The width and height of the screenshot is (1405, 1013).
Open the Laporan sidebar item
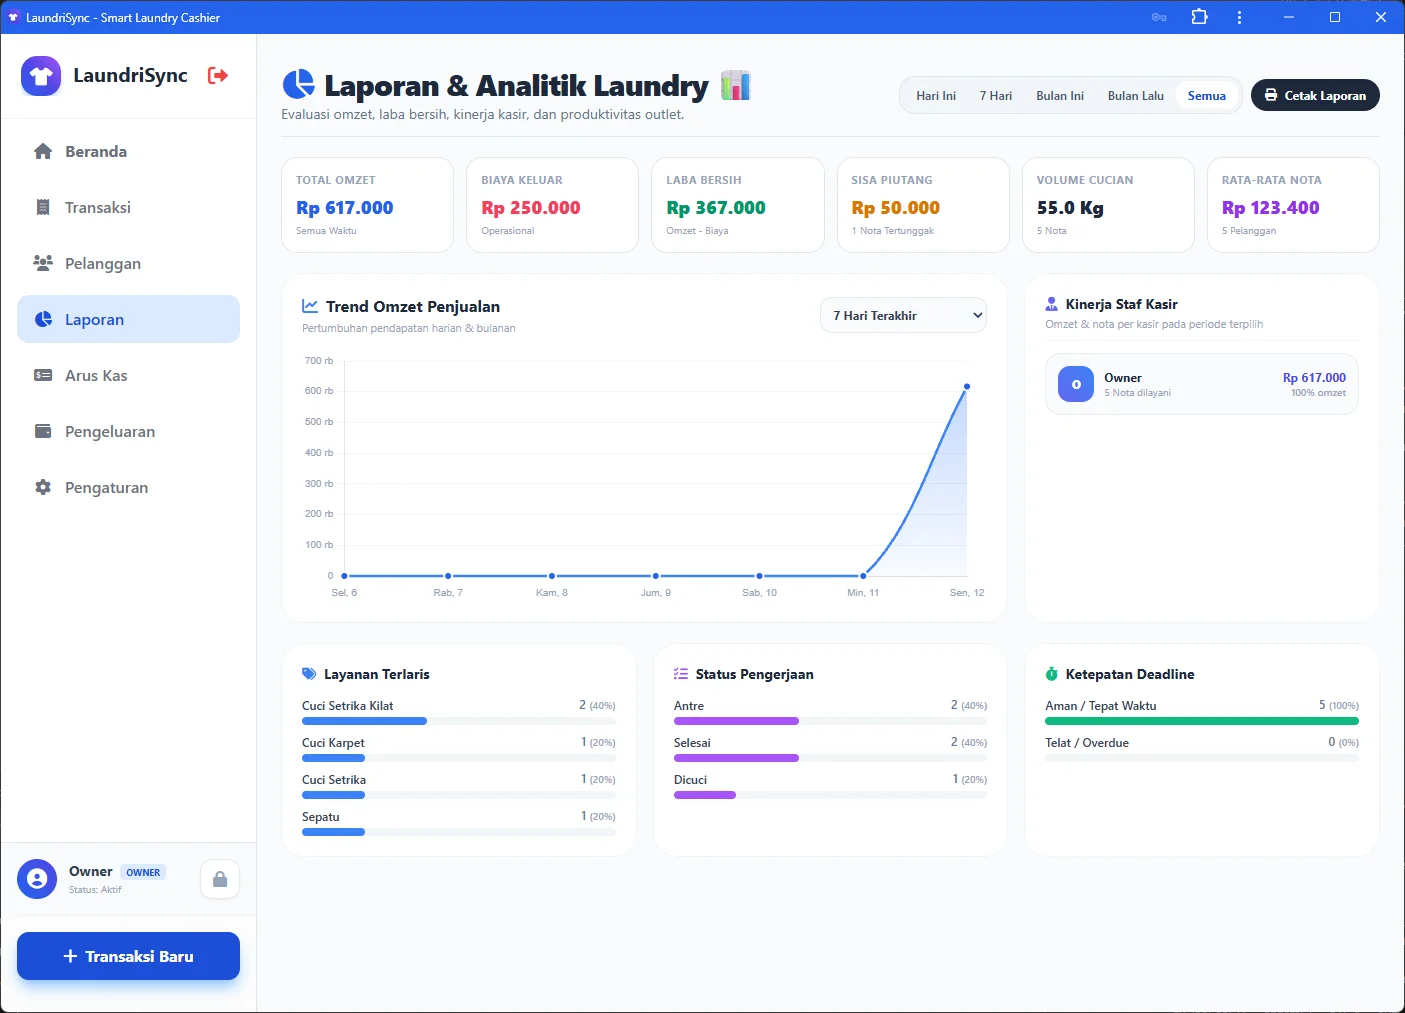click(128, 320)
